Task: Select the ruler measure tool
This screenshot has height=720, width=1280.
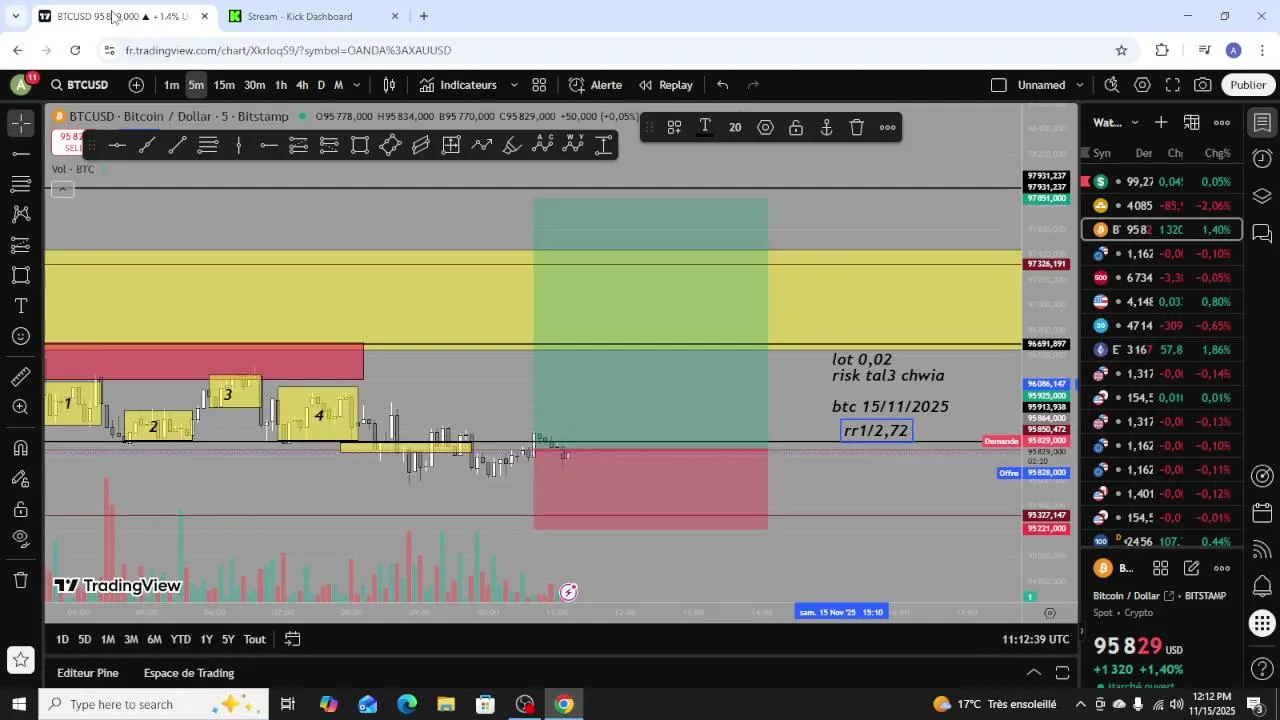Action: click(21, 377)
